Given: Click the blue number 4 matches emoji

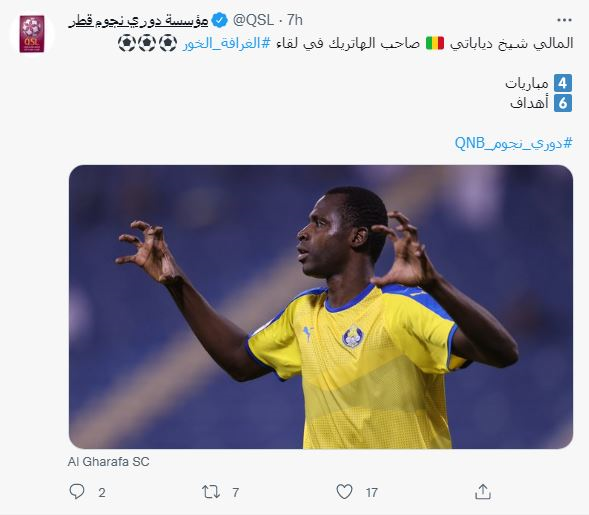Looking at the screenshot, I should 563,83.
